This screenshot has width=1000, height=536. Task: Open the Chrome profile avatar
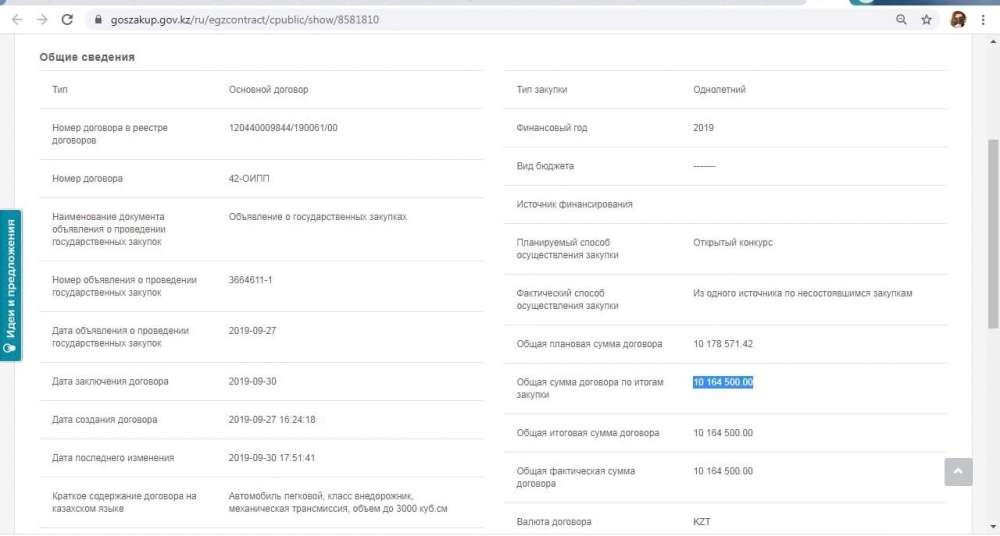tap(957, 19)
